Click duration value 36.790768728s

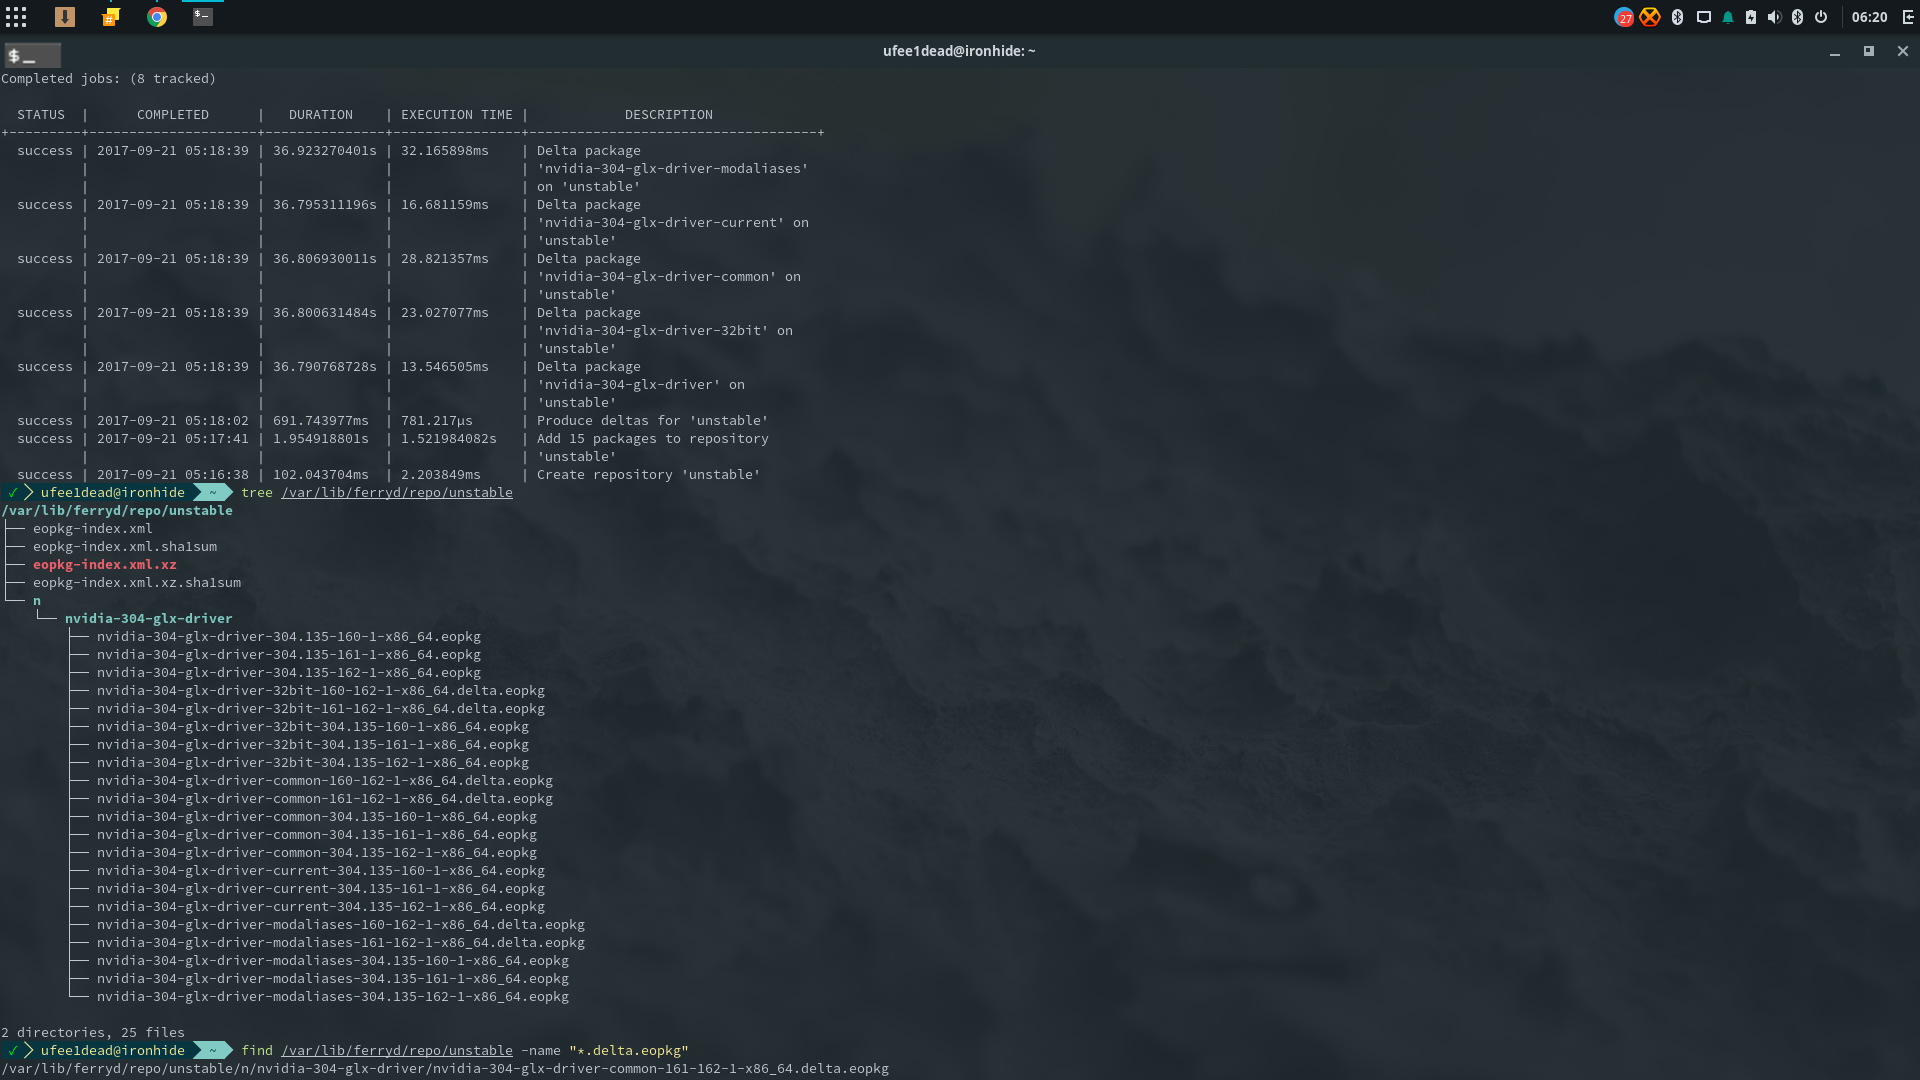[325, 367]
